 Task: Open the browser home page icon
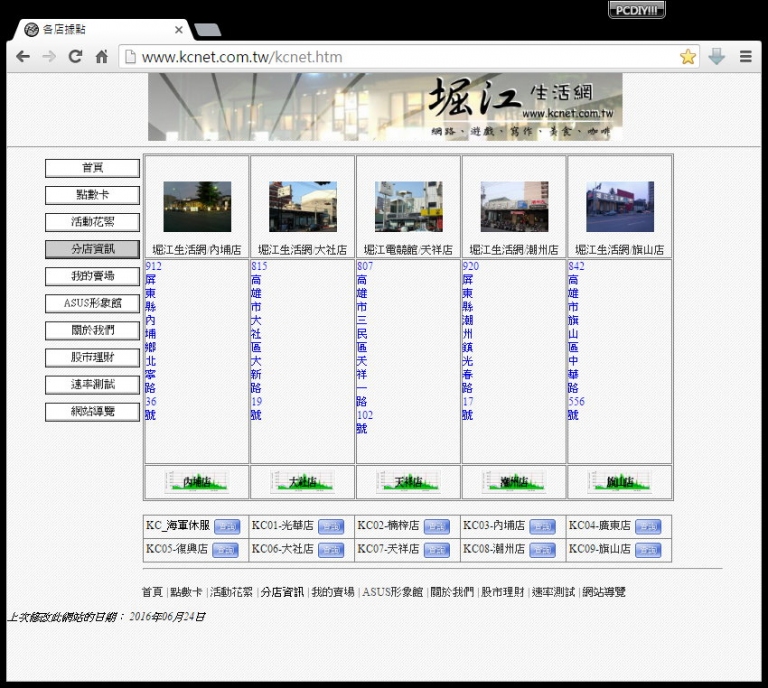click(x=101, y=57)
